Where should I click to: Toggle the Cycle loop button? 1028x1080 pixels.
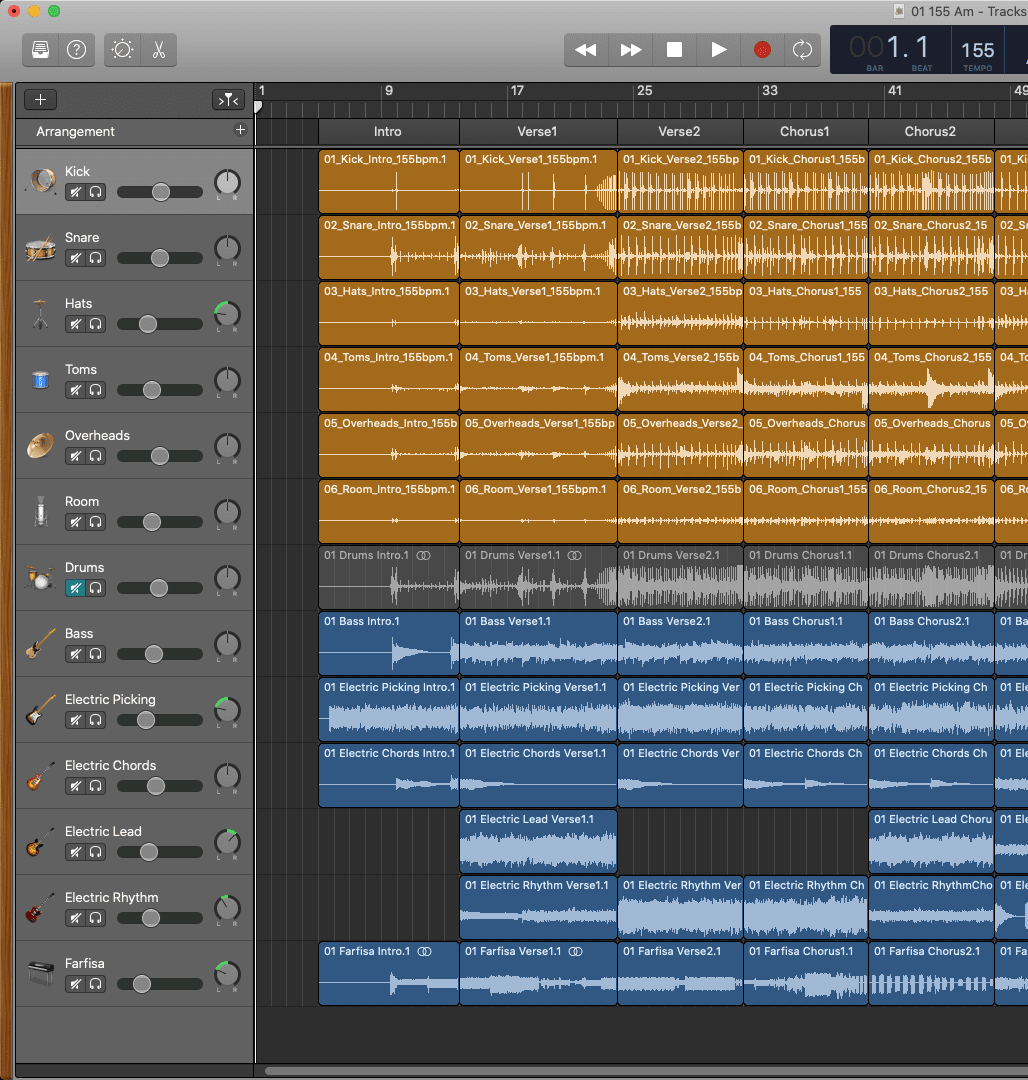[x=802, y=50]
